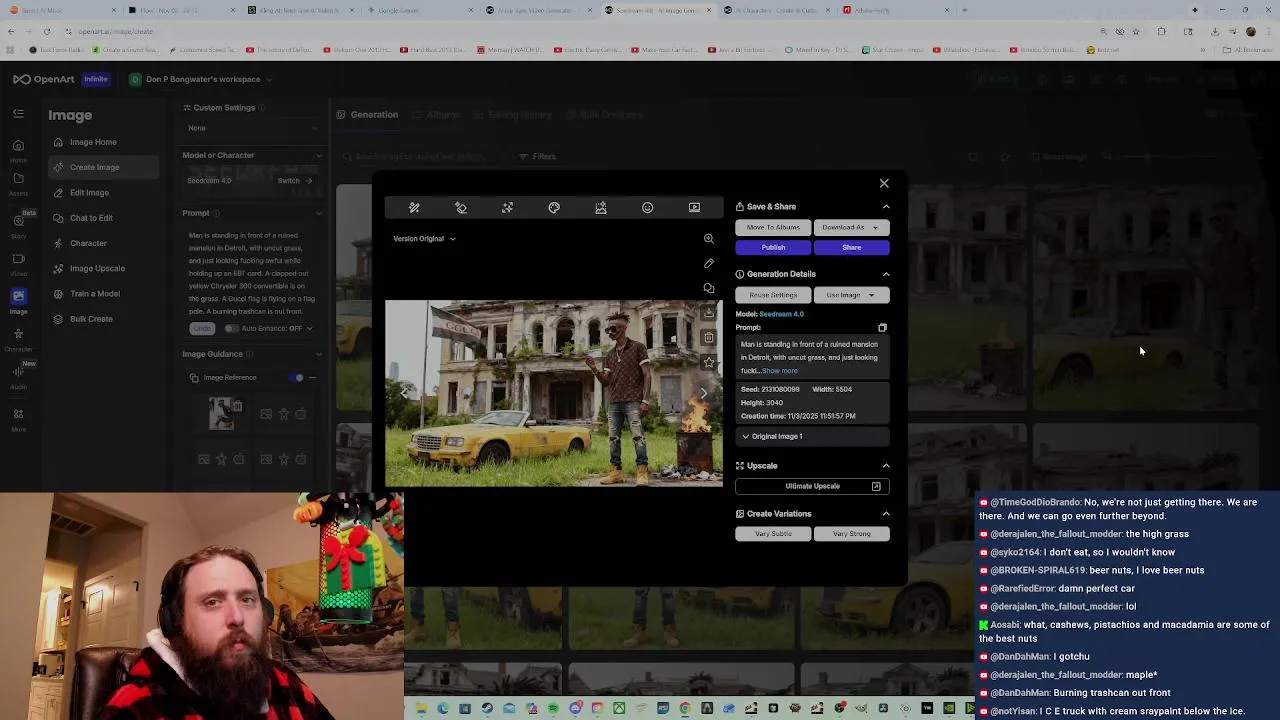Click Ultimate Upscale button
The width and height of the screenshot is (1280, 720).
(x=812, y=486)
